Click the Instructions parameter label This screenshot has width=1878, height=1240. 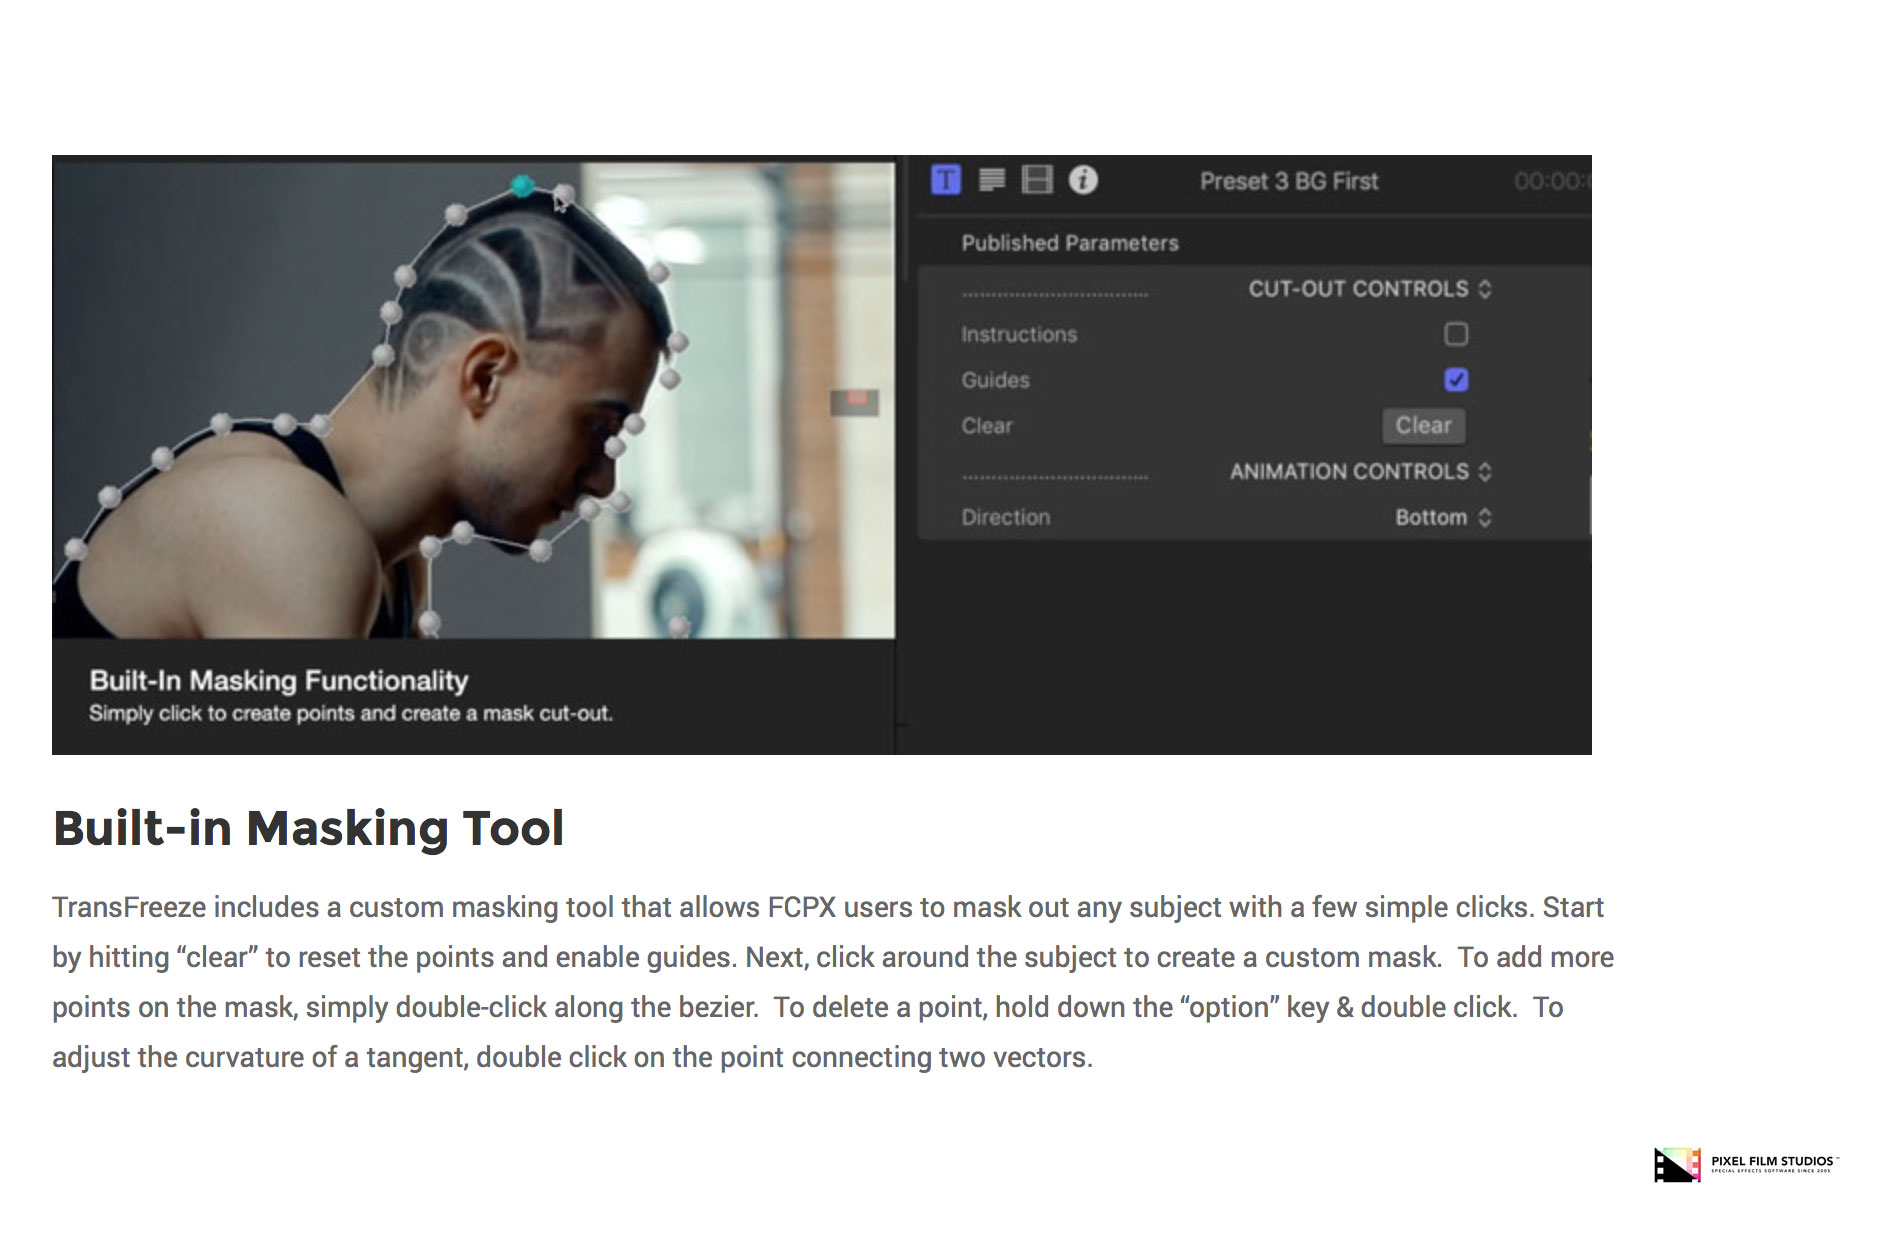(1019, 334)
